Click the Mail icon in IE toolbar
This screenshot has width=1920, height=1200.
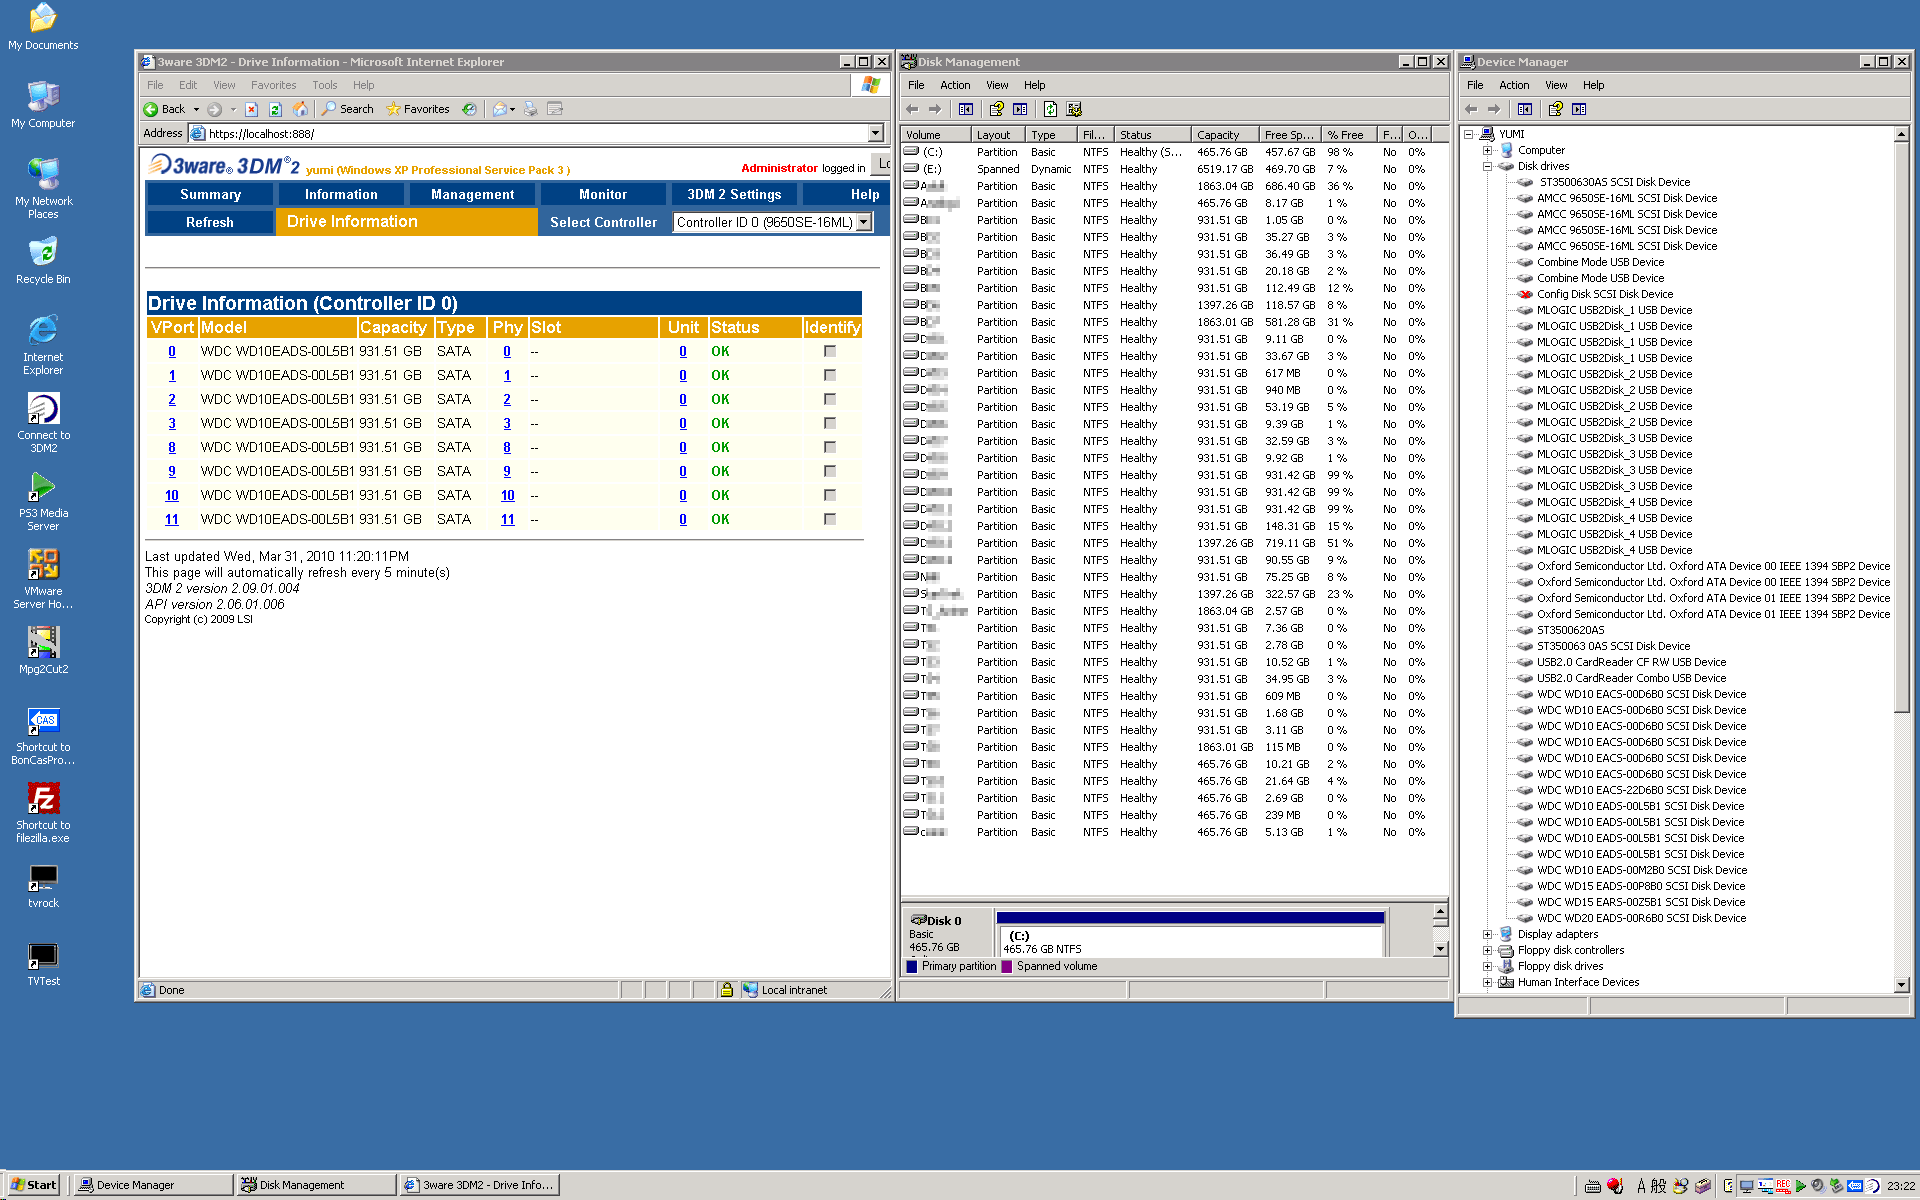502,109
